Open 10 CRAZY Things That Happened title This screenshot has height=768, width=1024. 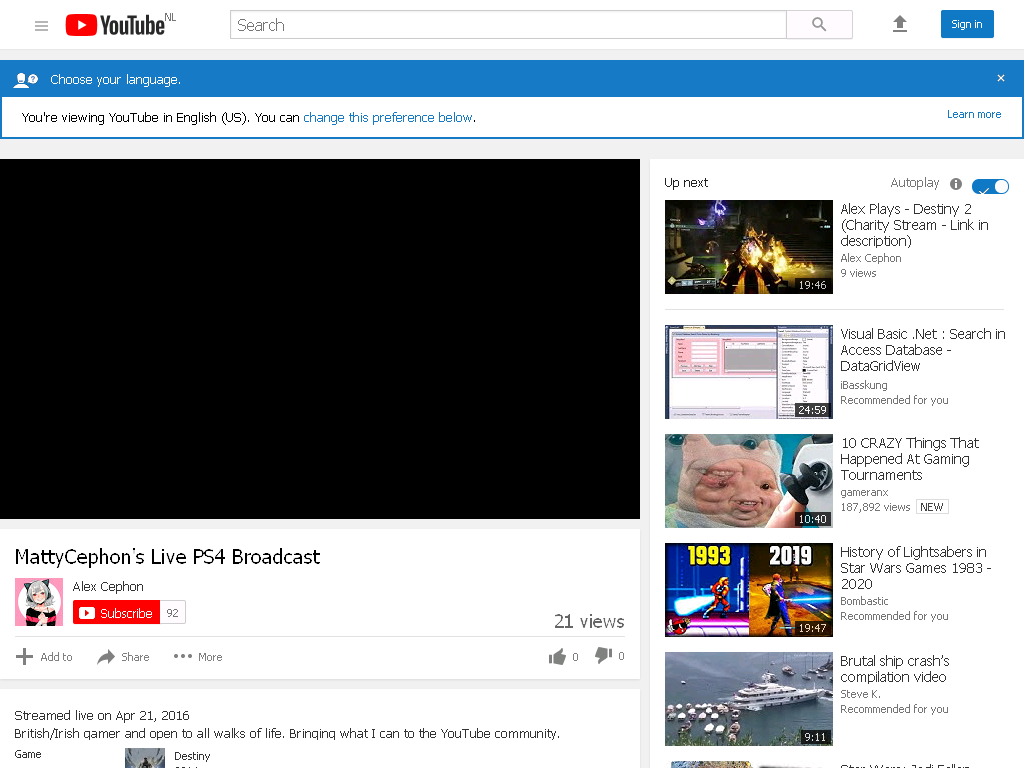(909, 459)
